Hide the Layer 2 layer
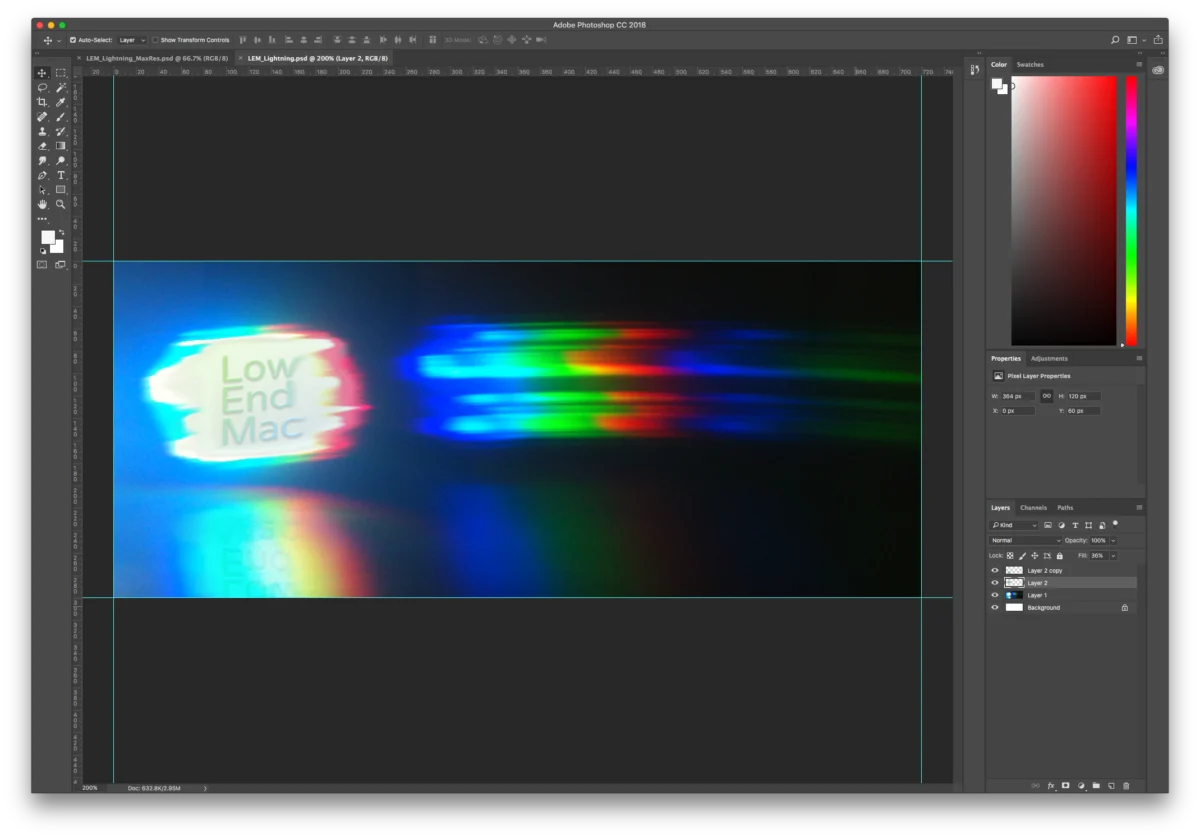The image size is (1200, 838). coord(995,582)
